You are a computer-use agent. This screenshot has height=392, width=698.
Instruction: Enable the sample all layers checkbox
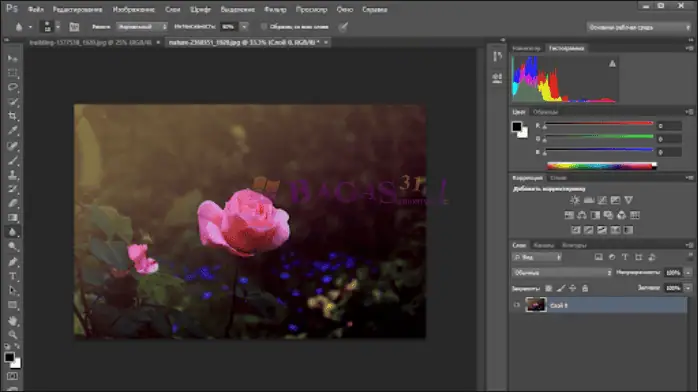[x=264, y=27]
